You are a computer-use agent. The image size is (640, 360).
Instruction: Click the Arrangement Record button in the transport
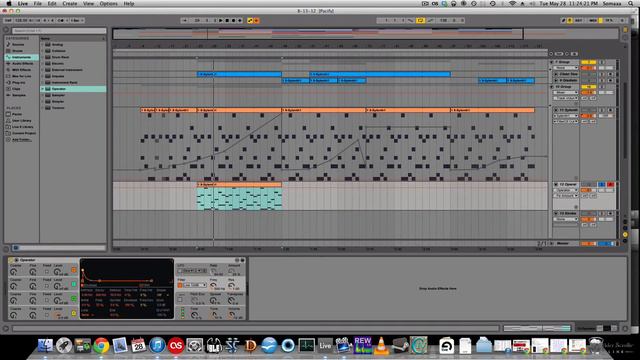(x=233, y=20)
